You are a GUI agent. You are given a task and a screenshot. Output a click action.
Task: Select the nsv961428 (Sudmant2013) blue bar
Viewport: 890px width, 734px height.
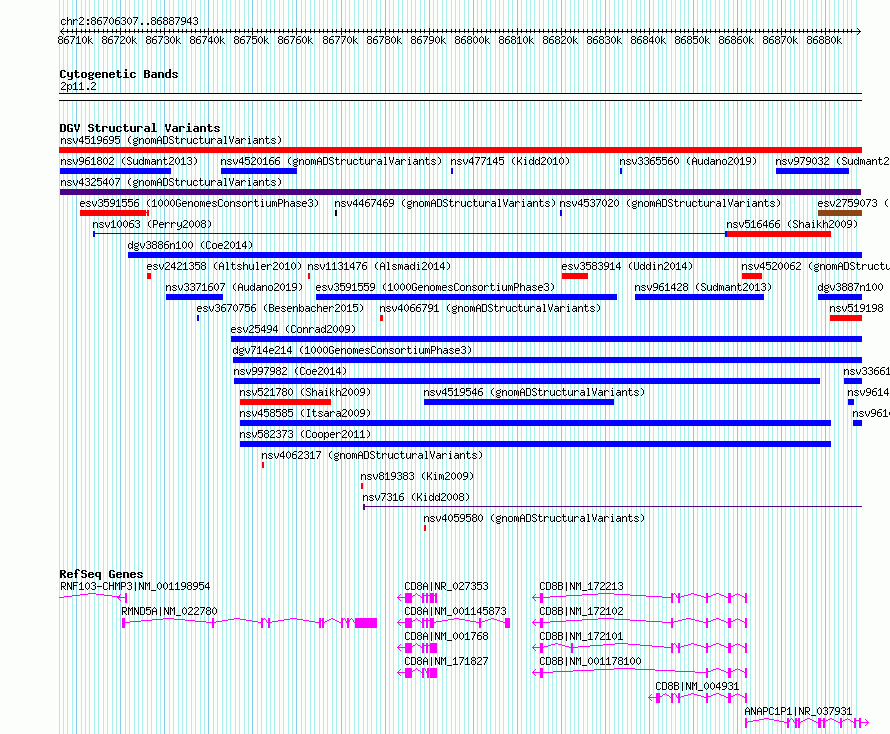pos(699,297)
